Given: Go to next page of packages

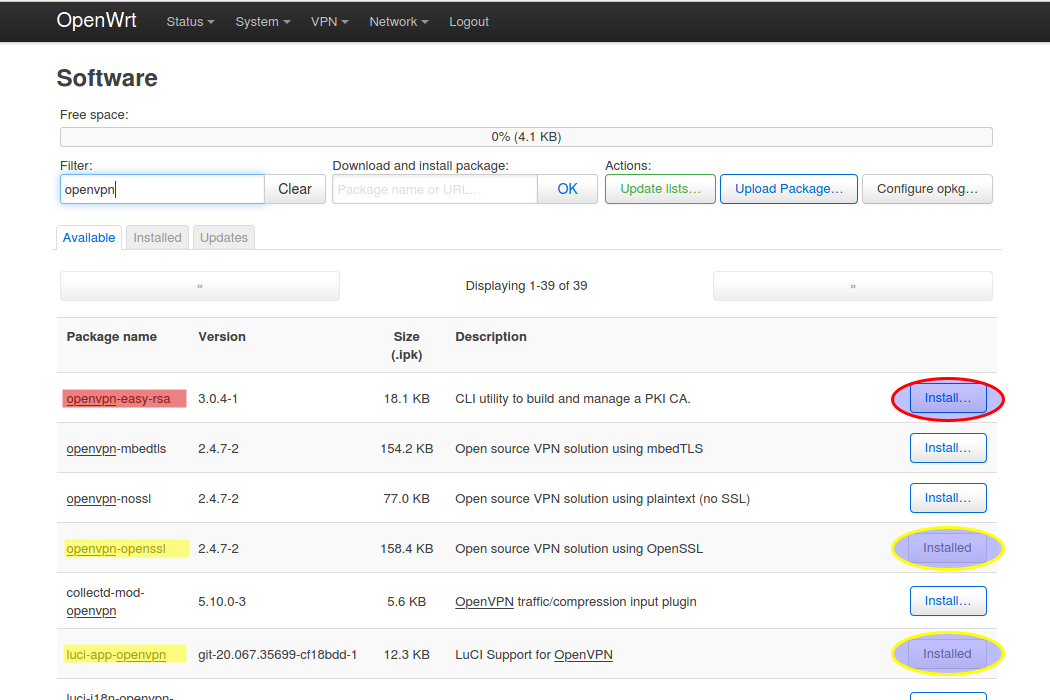Looking at the screenshot, I should pos(852,286).
